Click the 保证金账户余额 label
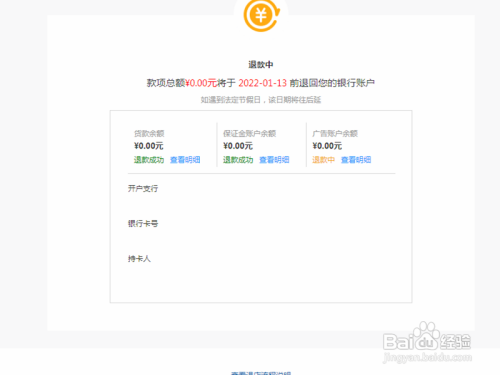Screen dimensions: 500x375 click(249, 134)
